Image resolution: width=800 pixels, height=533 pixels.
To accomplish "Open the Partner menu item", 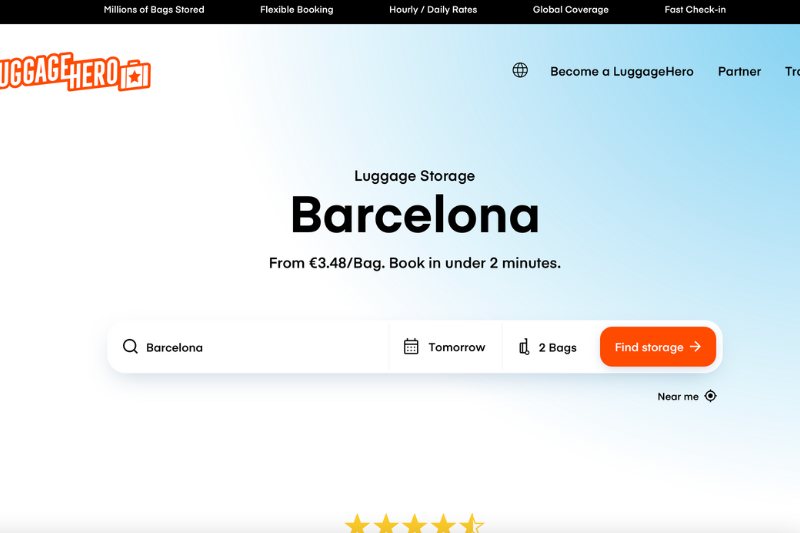I will (x=739, y=71).
